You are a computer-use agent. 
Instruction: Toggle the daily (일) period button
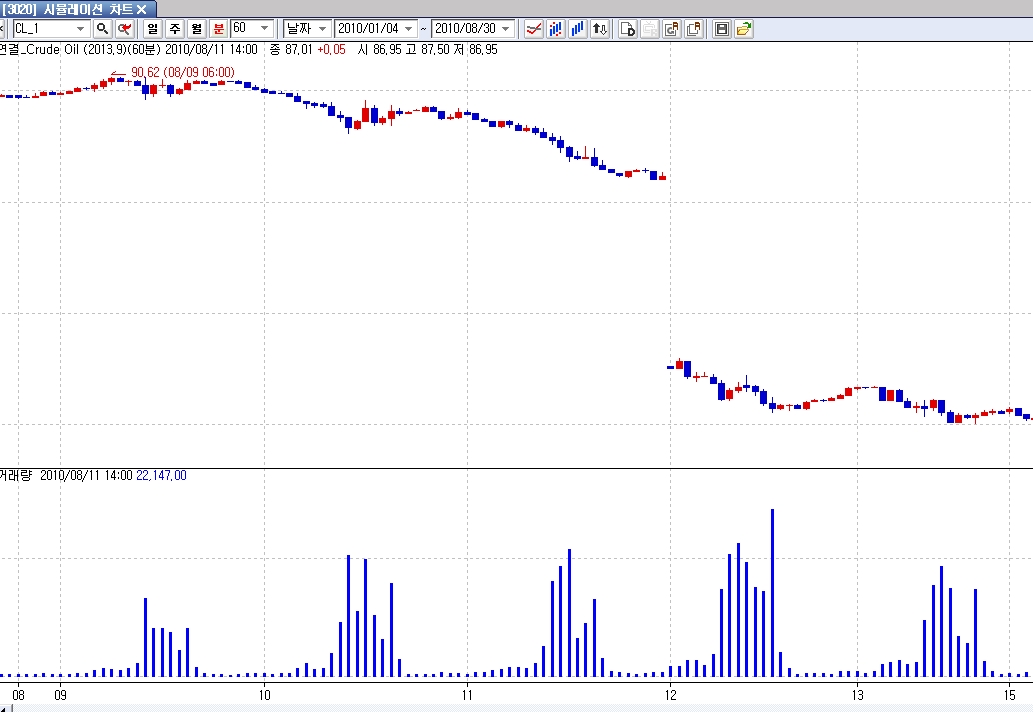[152, 29]
